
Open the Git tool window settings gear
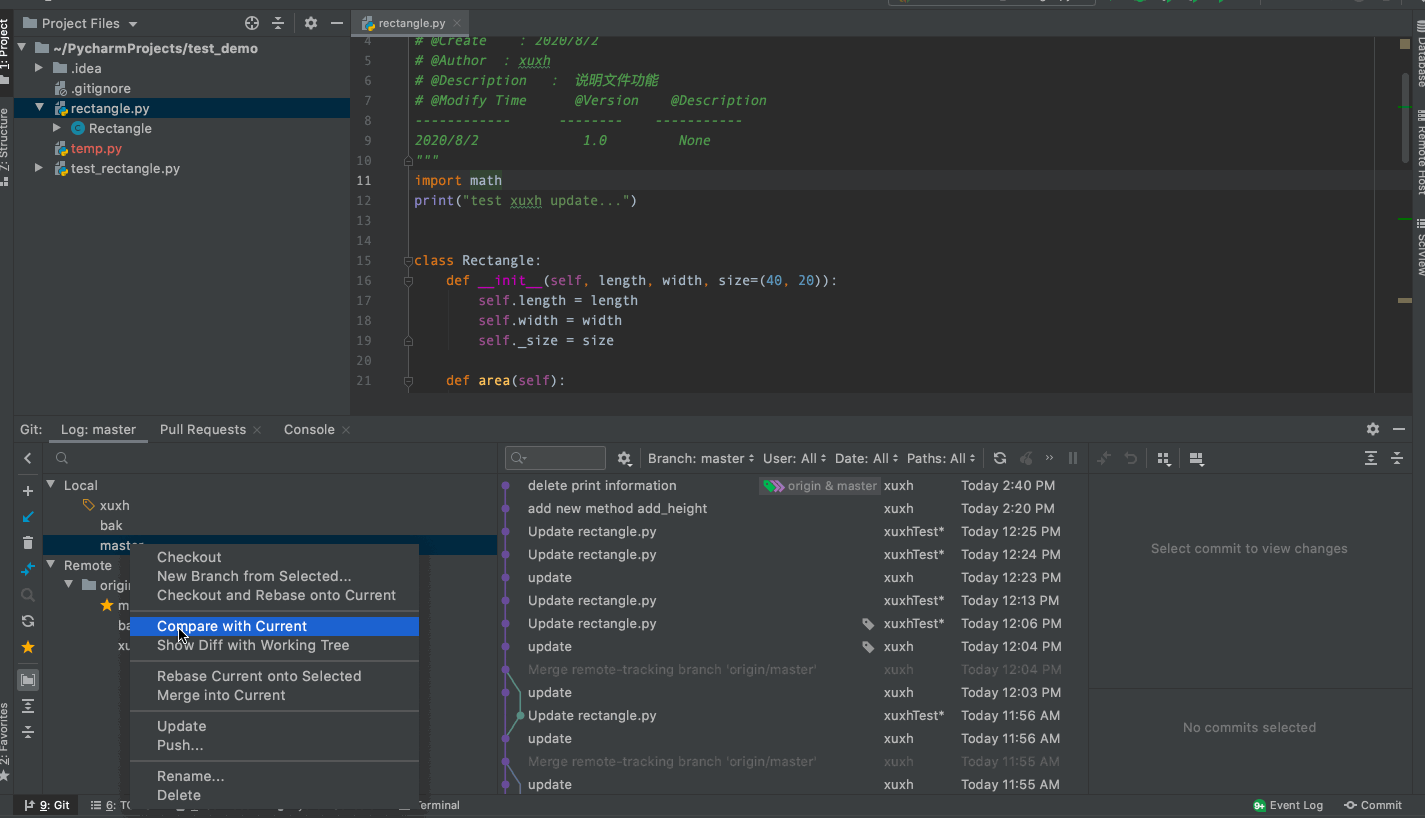point(1373,429)
